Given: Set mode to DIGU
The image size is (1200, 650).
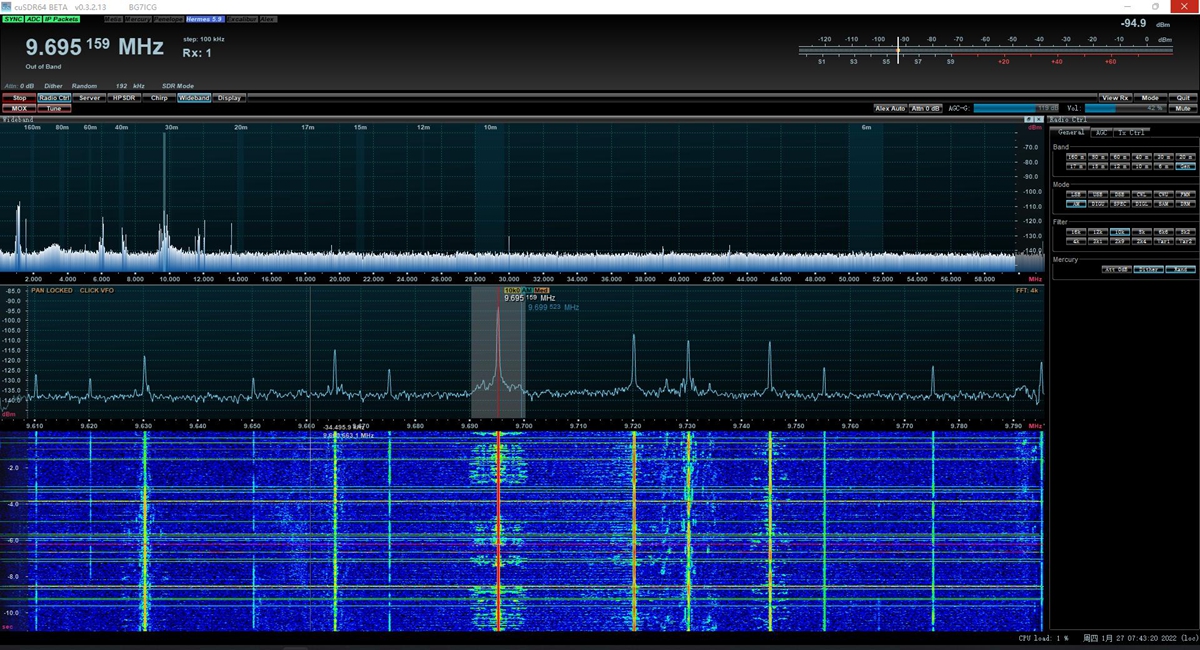Looking at the screenshot, I should tap(1098, 203).
